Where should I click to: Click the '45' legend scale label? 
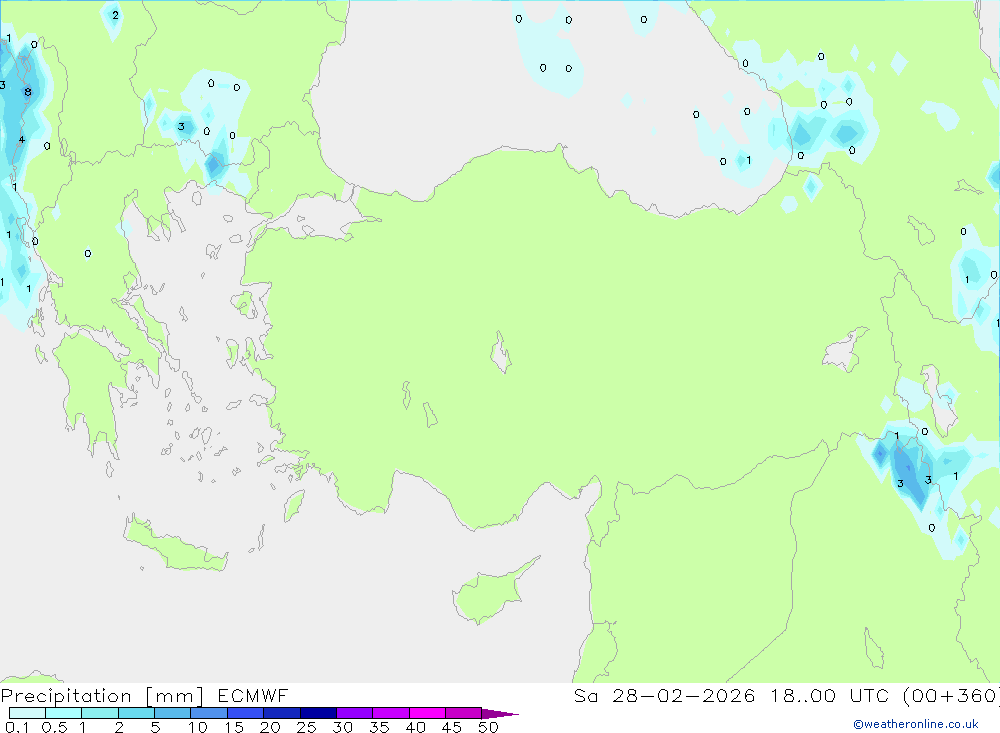tap(452, 727)
